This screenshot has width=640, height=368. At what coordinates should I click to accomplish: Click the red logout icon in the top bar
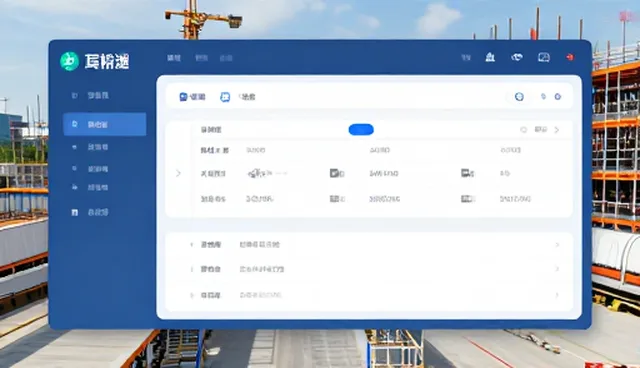click(x=570, y=57)
